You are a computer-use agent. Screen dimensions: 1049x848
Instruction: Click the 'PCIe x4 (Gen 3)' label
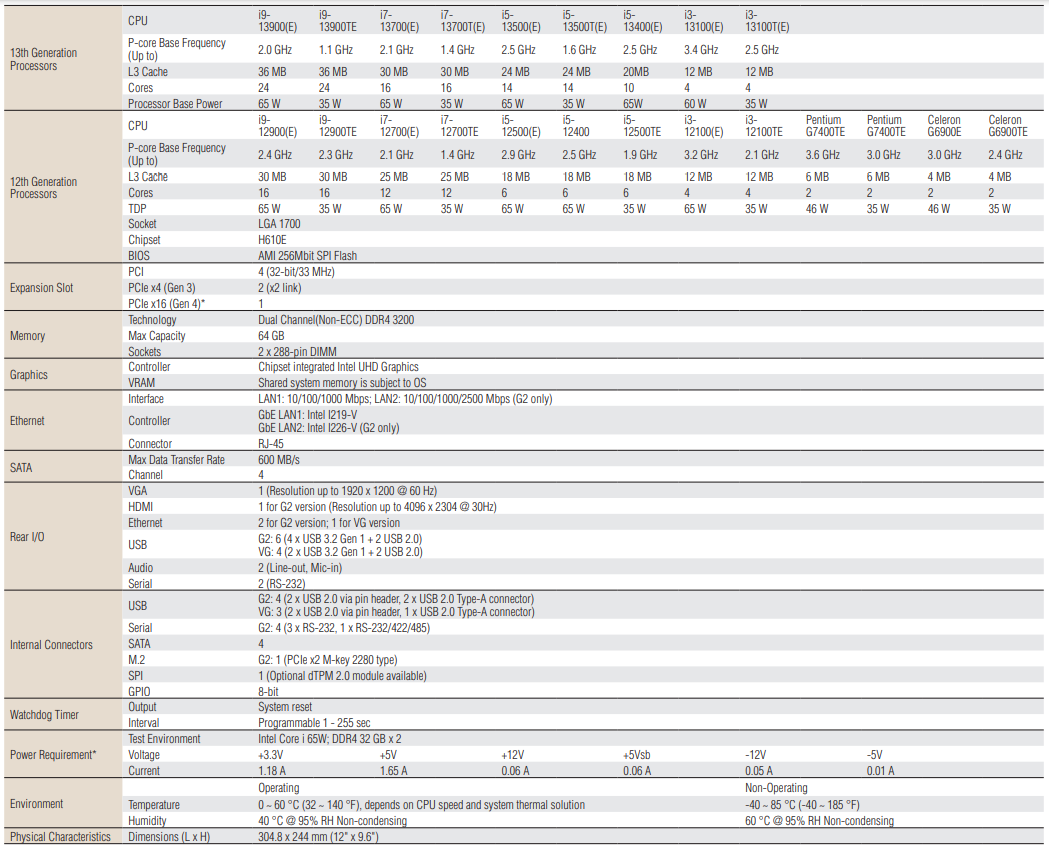tap(162, 288)
